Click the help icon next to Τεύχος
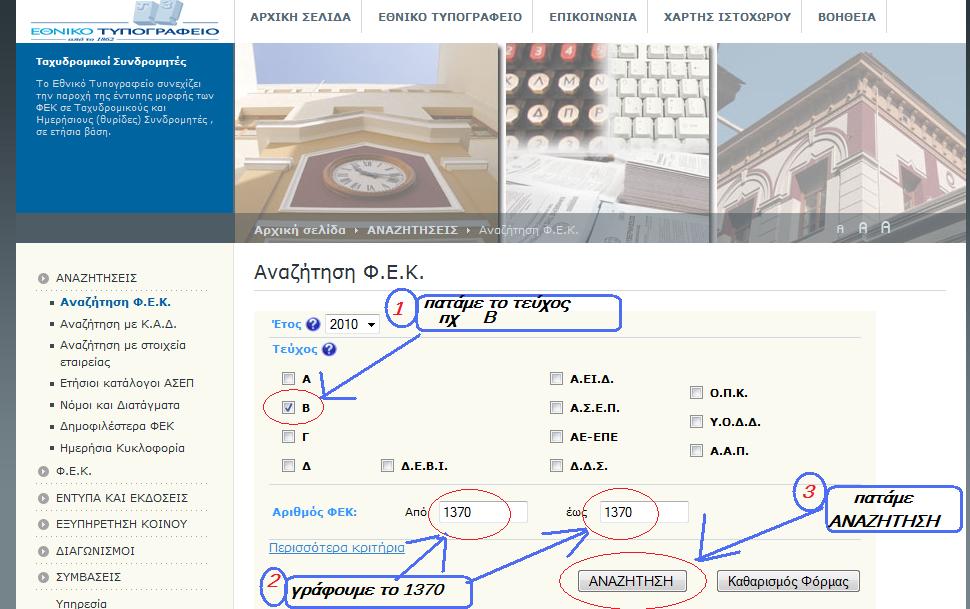 (329, 350)
